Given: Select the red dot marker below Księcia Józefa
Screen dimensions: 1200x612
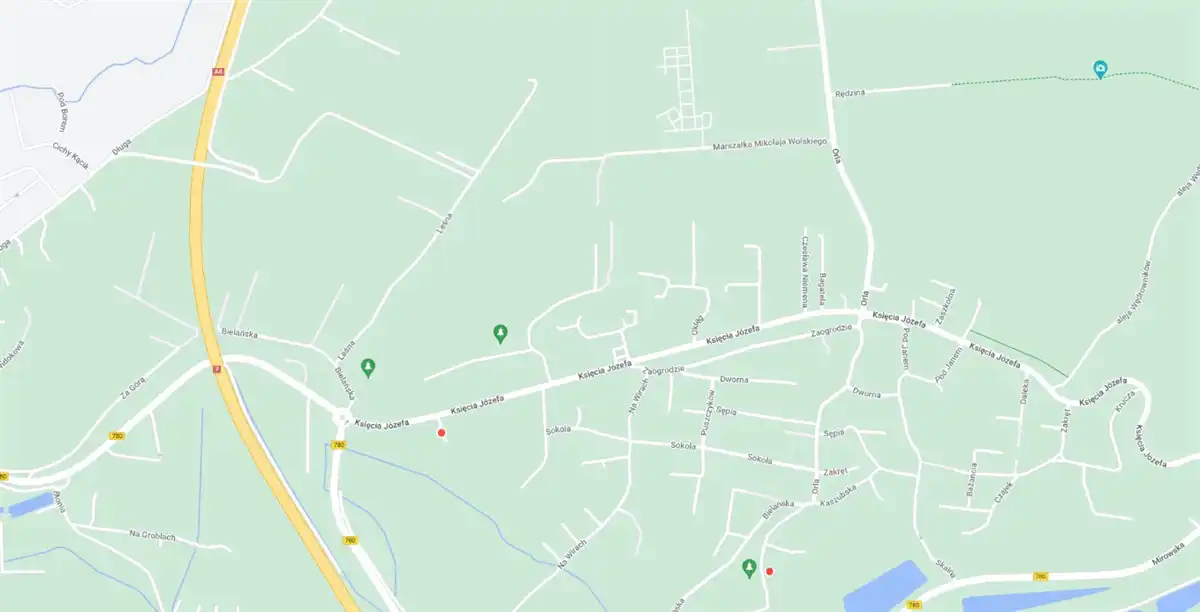Looking at the screenshot, I should (441, 432).
